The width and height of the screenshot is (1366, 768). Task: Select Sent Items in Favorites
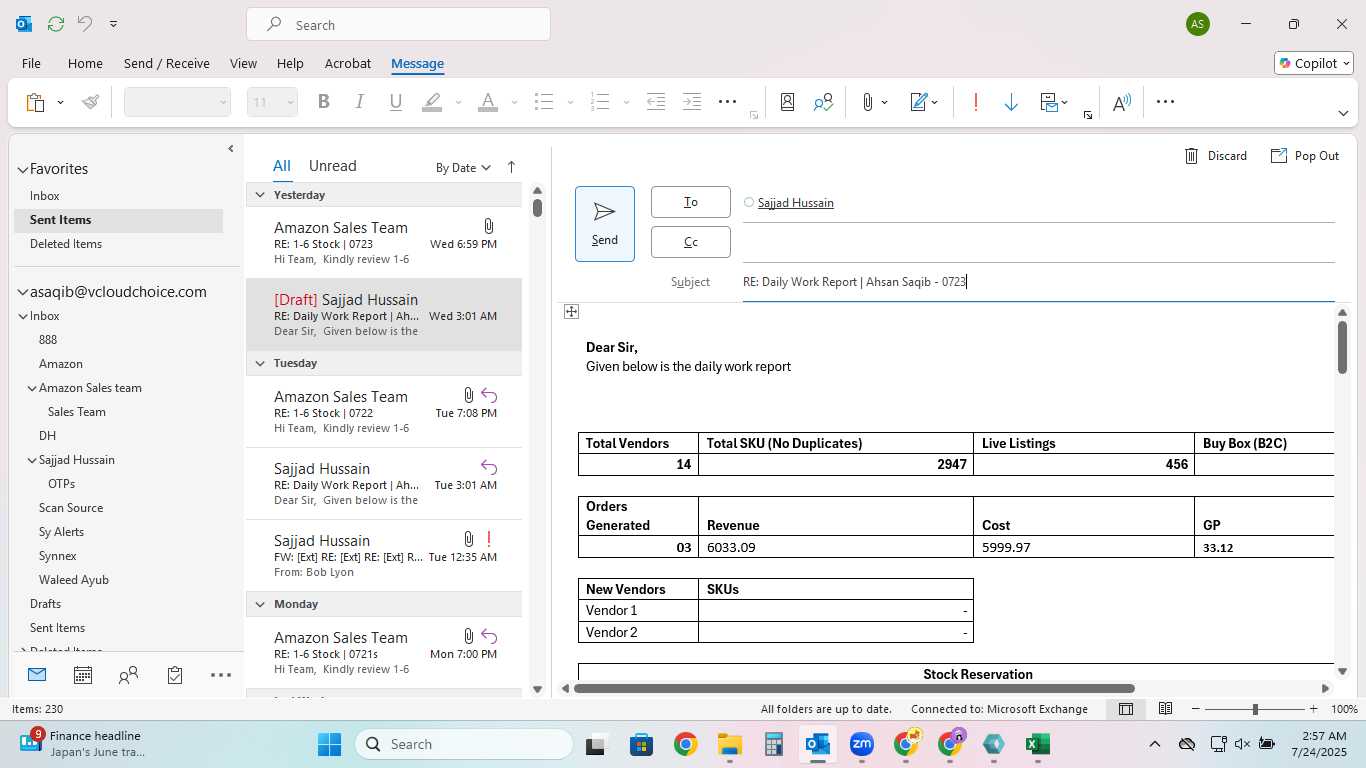coord(118,220)
